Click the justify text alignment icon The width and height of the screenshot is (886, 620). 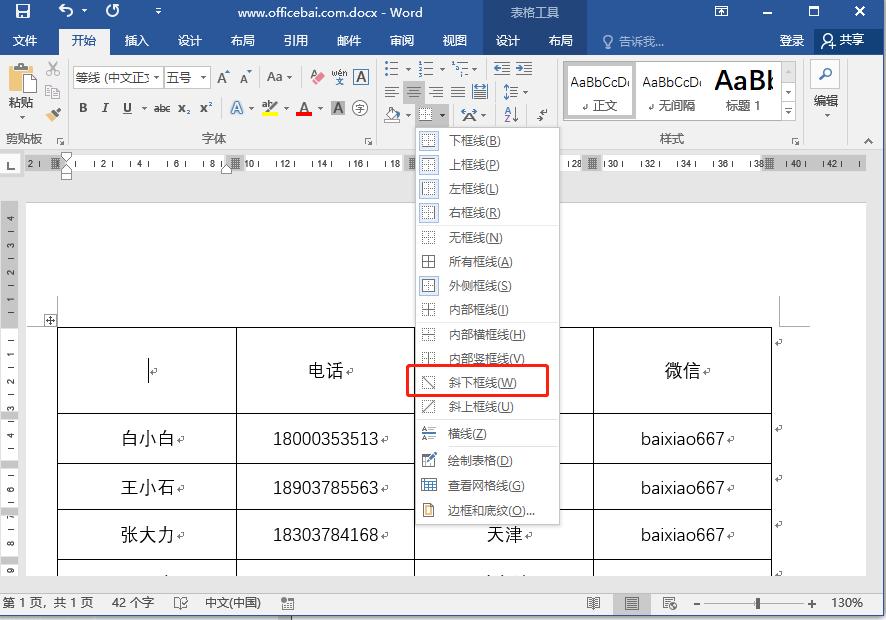456,92
